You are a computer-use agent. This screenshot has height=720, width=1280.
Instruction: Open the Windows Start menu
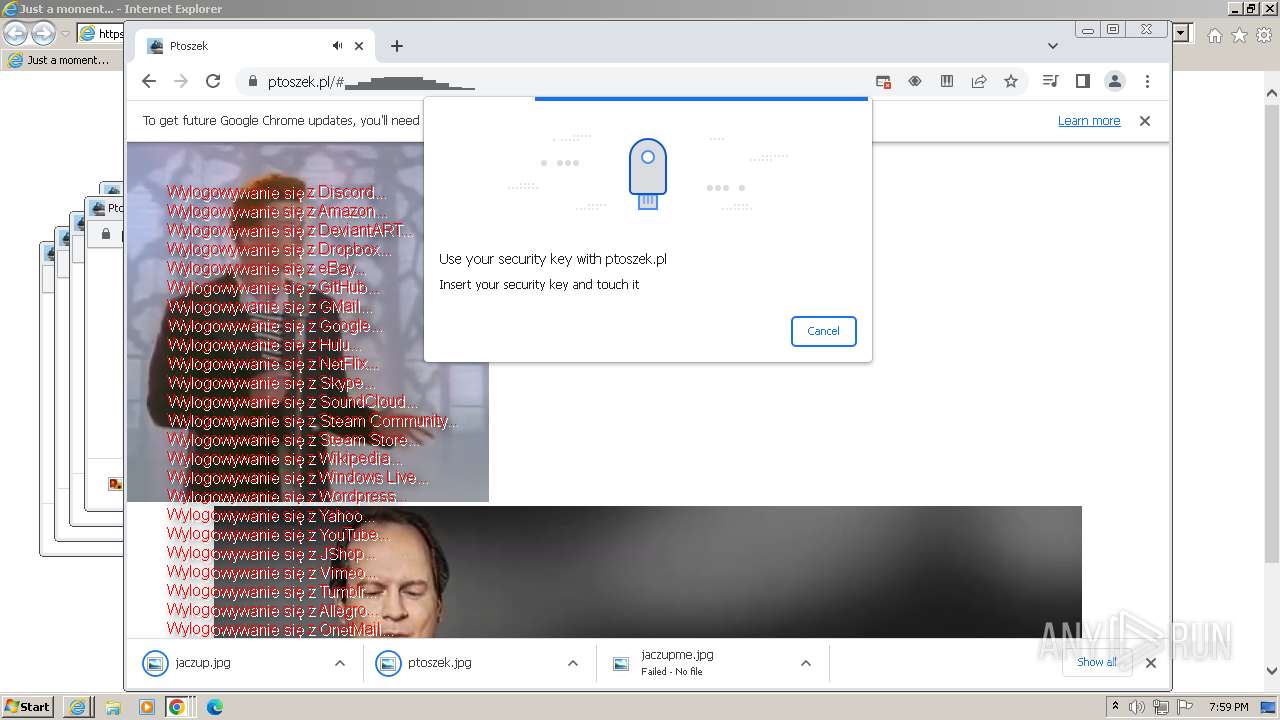28,707
